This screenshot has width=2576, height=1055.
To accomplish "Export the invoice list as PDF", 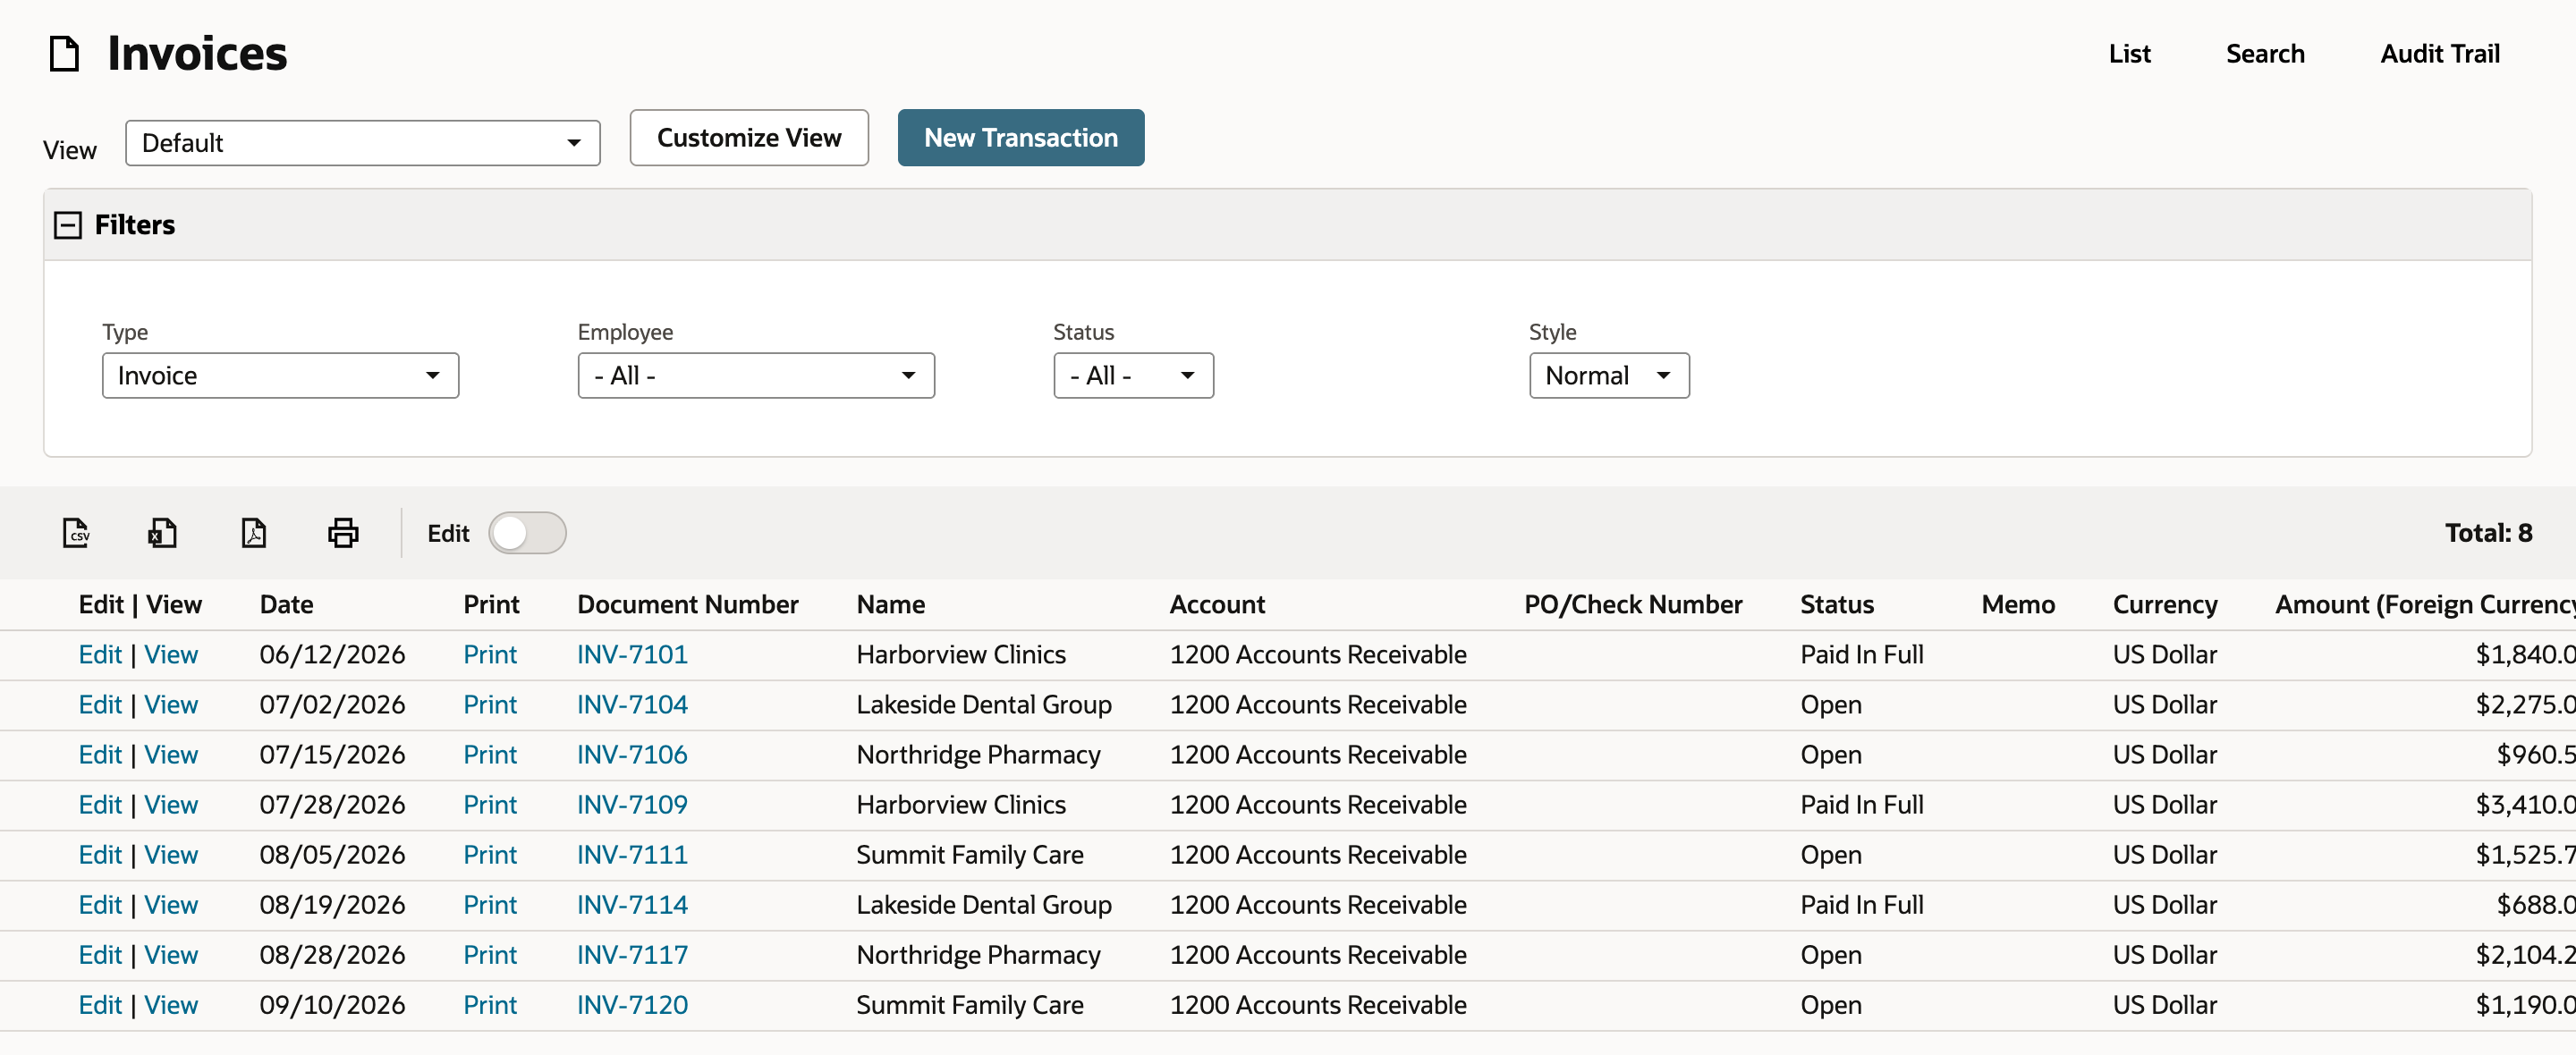I will pos(254,533).
